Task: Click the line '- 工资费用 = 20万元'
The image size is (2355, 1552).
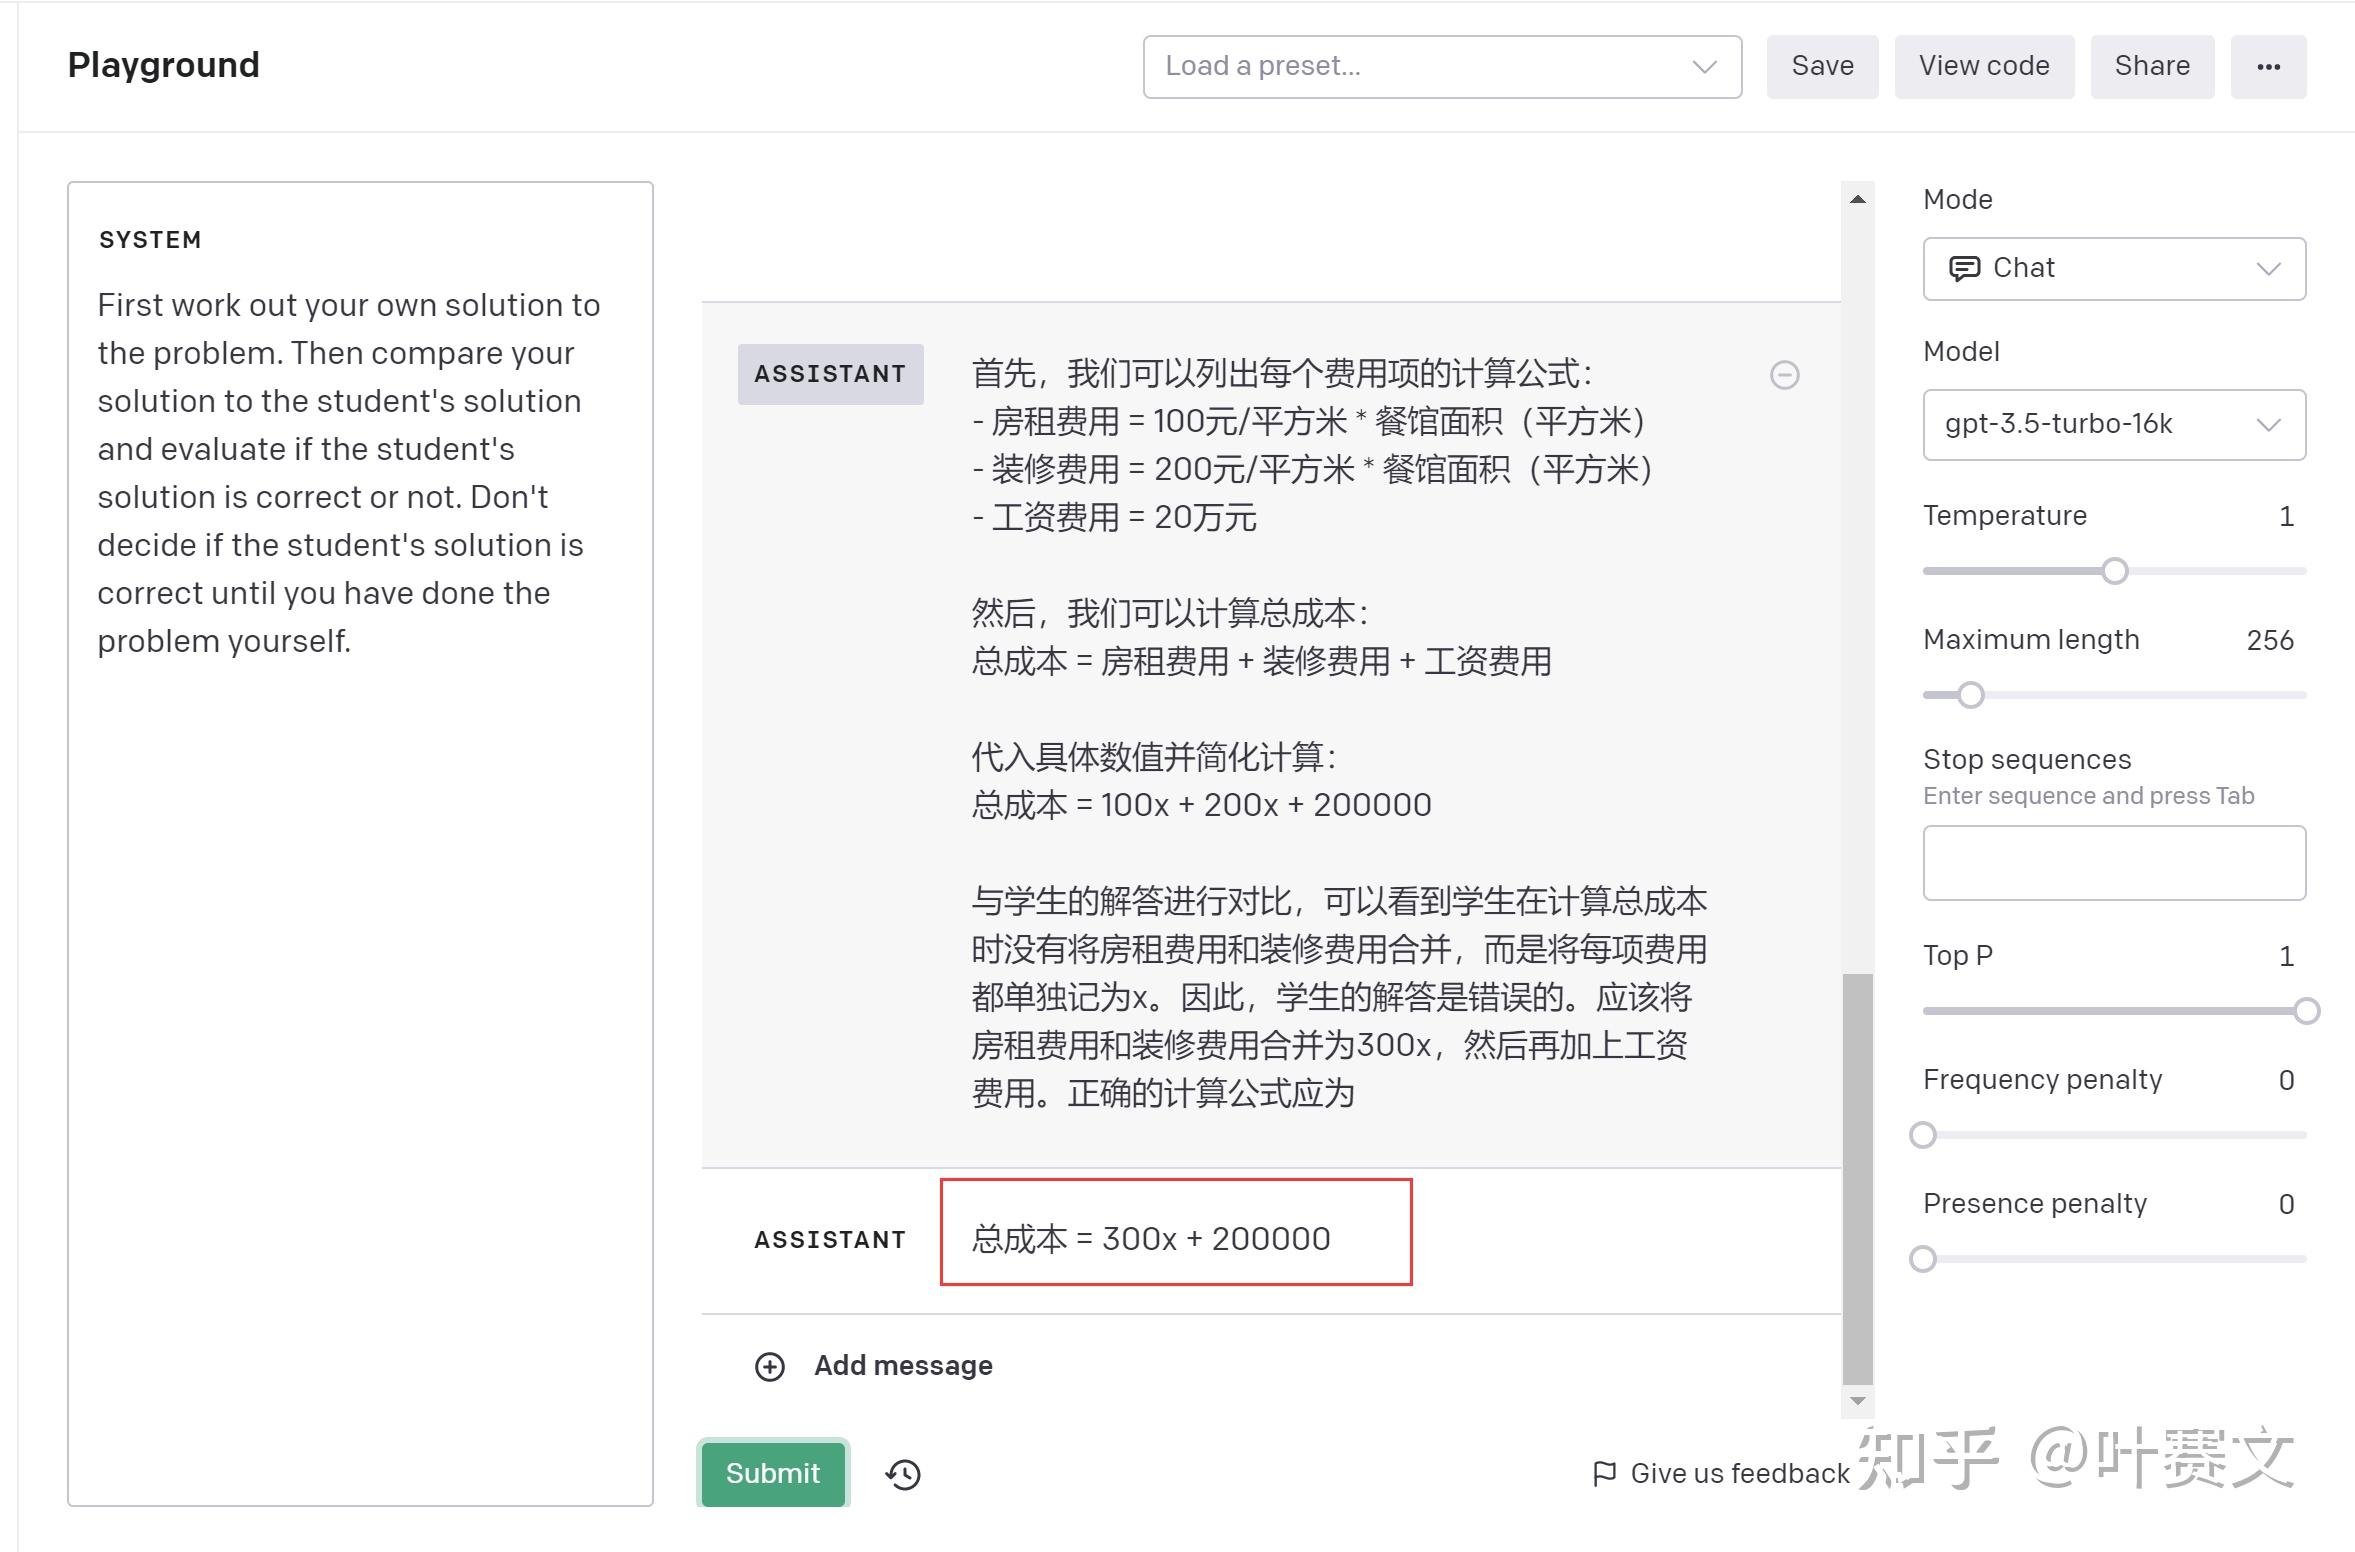Action: tap(1114, 517)
